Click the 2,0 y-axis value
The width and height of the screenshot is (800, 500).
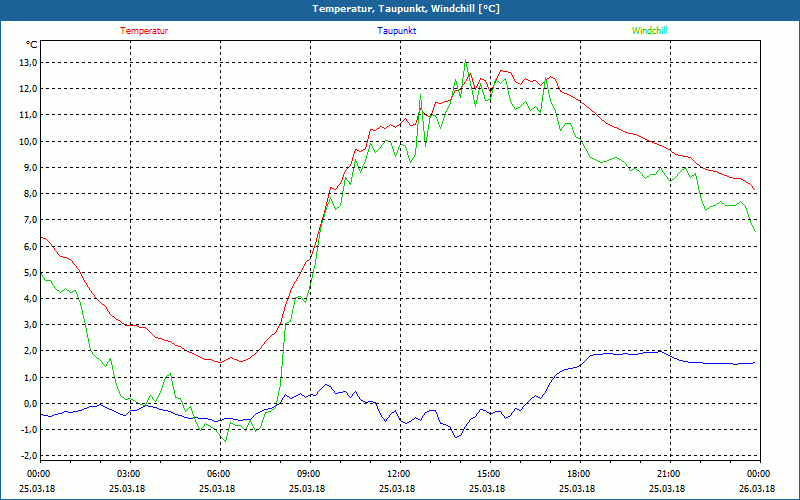[30, 351]
